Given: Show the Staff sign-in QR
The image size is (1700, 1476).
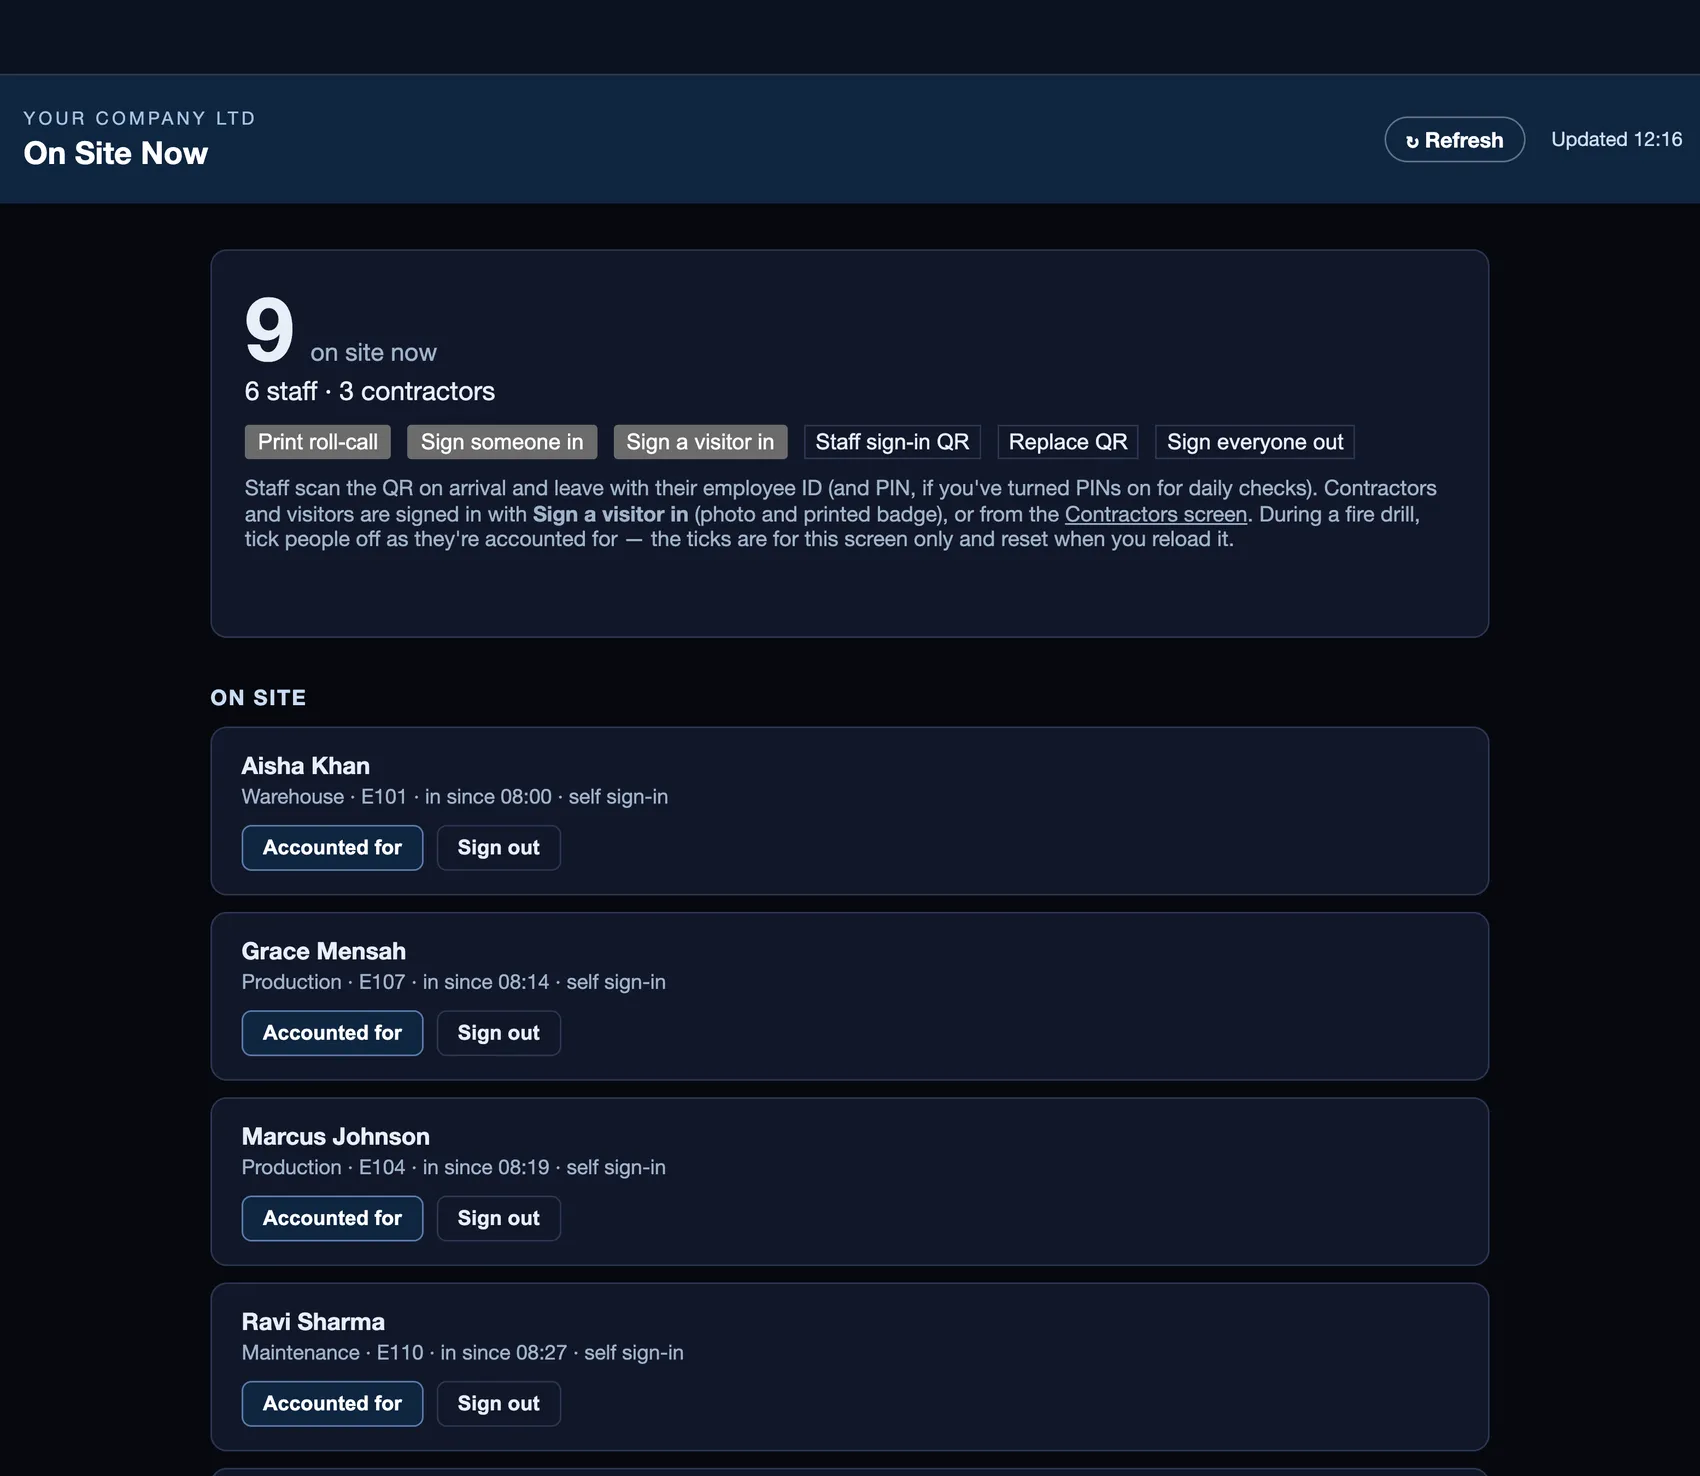Looking at the screenshot, I should click(892, 442).
